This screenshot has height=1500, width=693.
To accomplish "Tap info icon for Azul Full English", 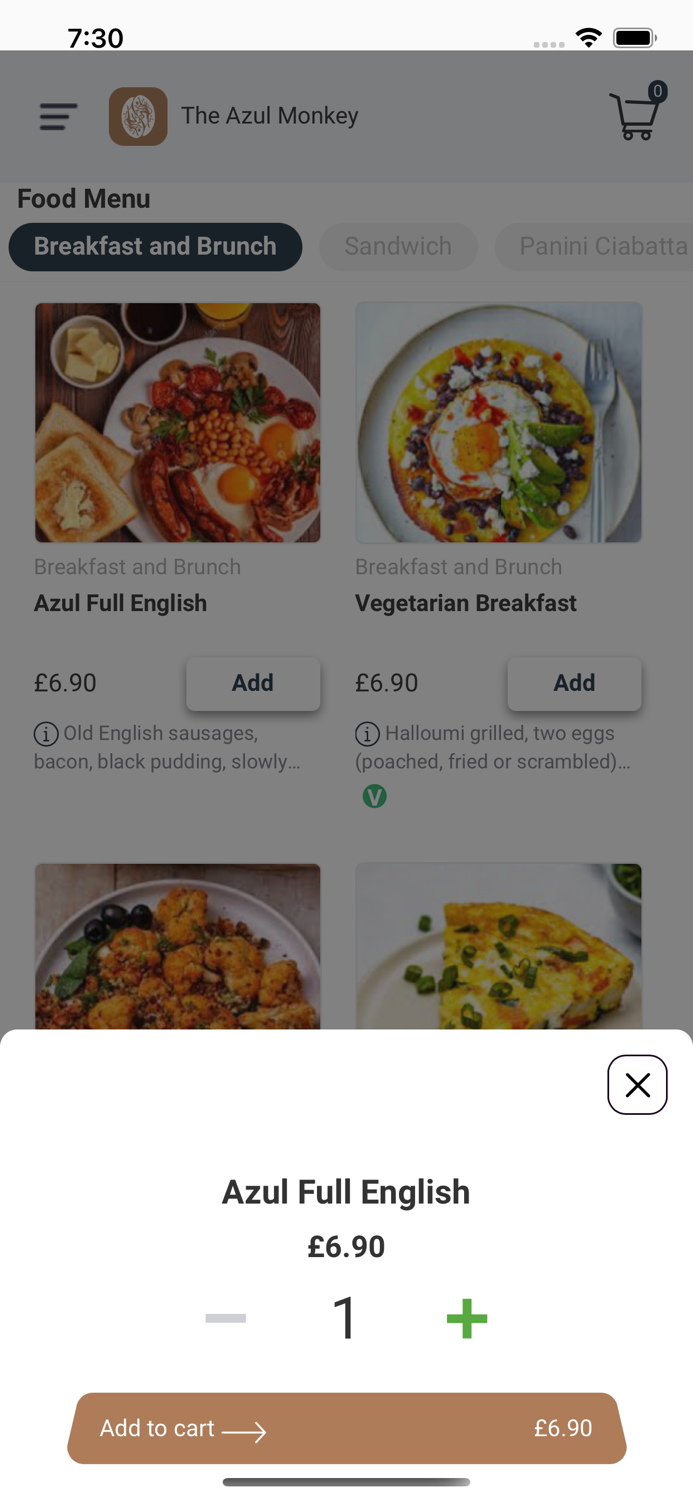I will click(46, 734).
